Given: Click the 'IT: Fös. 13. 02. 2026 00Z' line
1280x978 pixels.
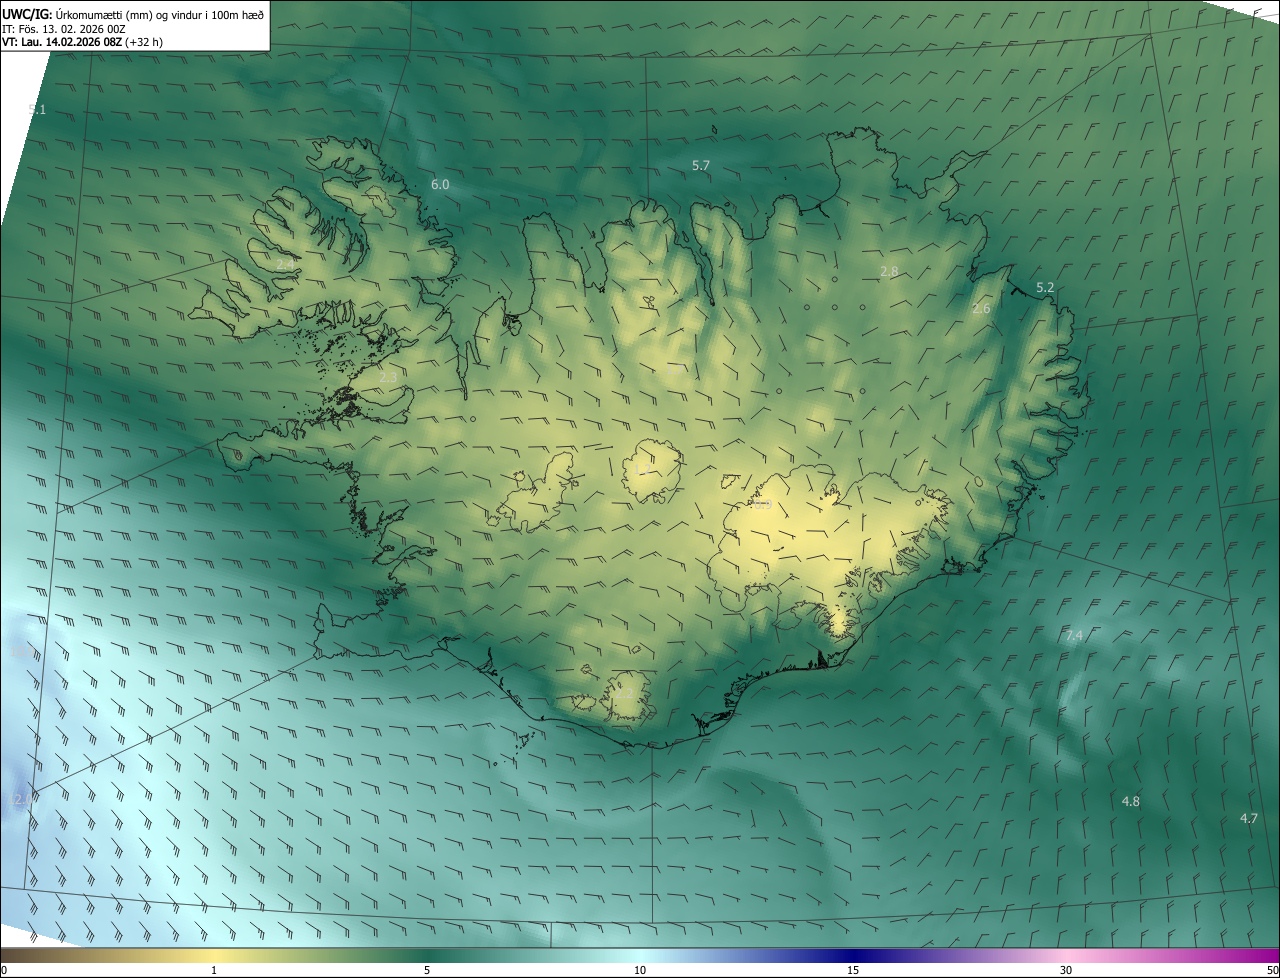Looking at the screenshot, I should [x=63, y=29].
